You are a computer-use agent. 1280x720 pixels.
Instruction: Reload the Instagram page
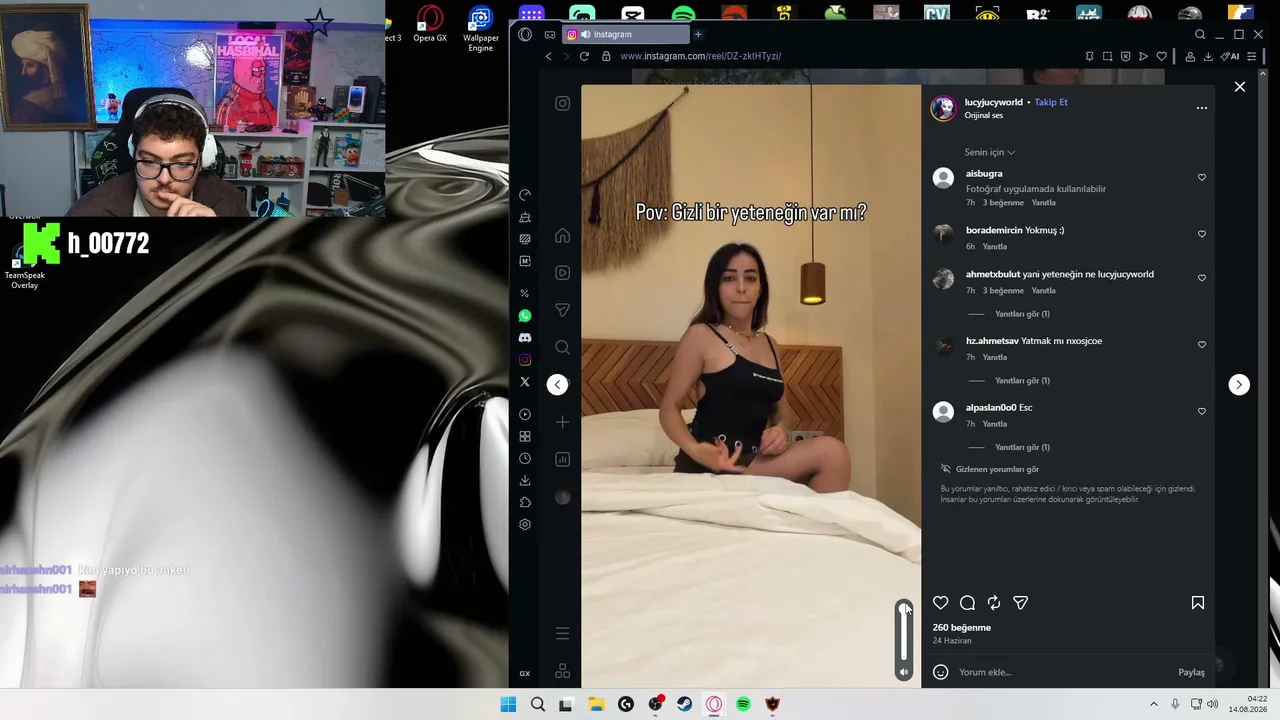pos(584,56)
